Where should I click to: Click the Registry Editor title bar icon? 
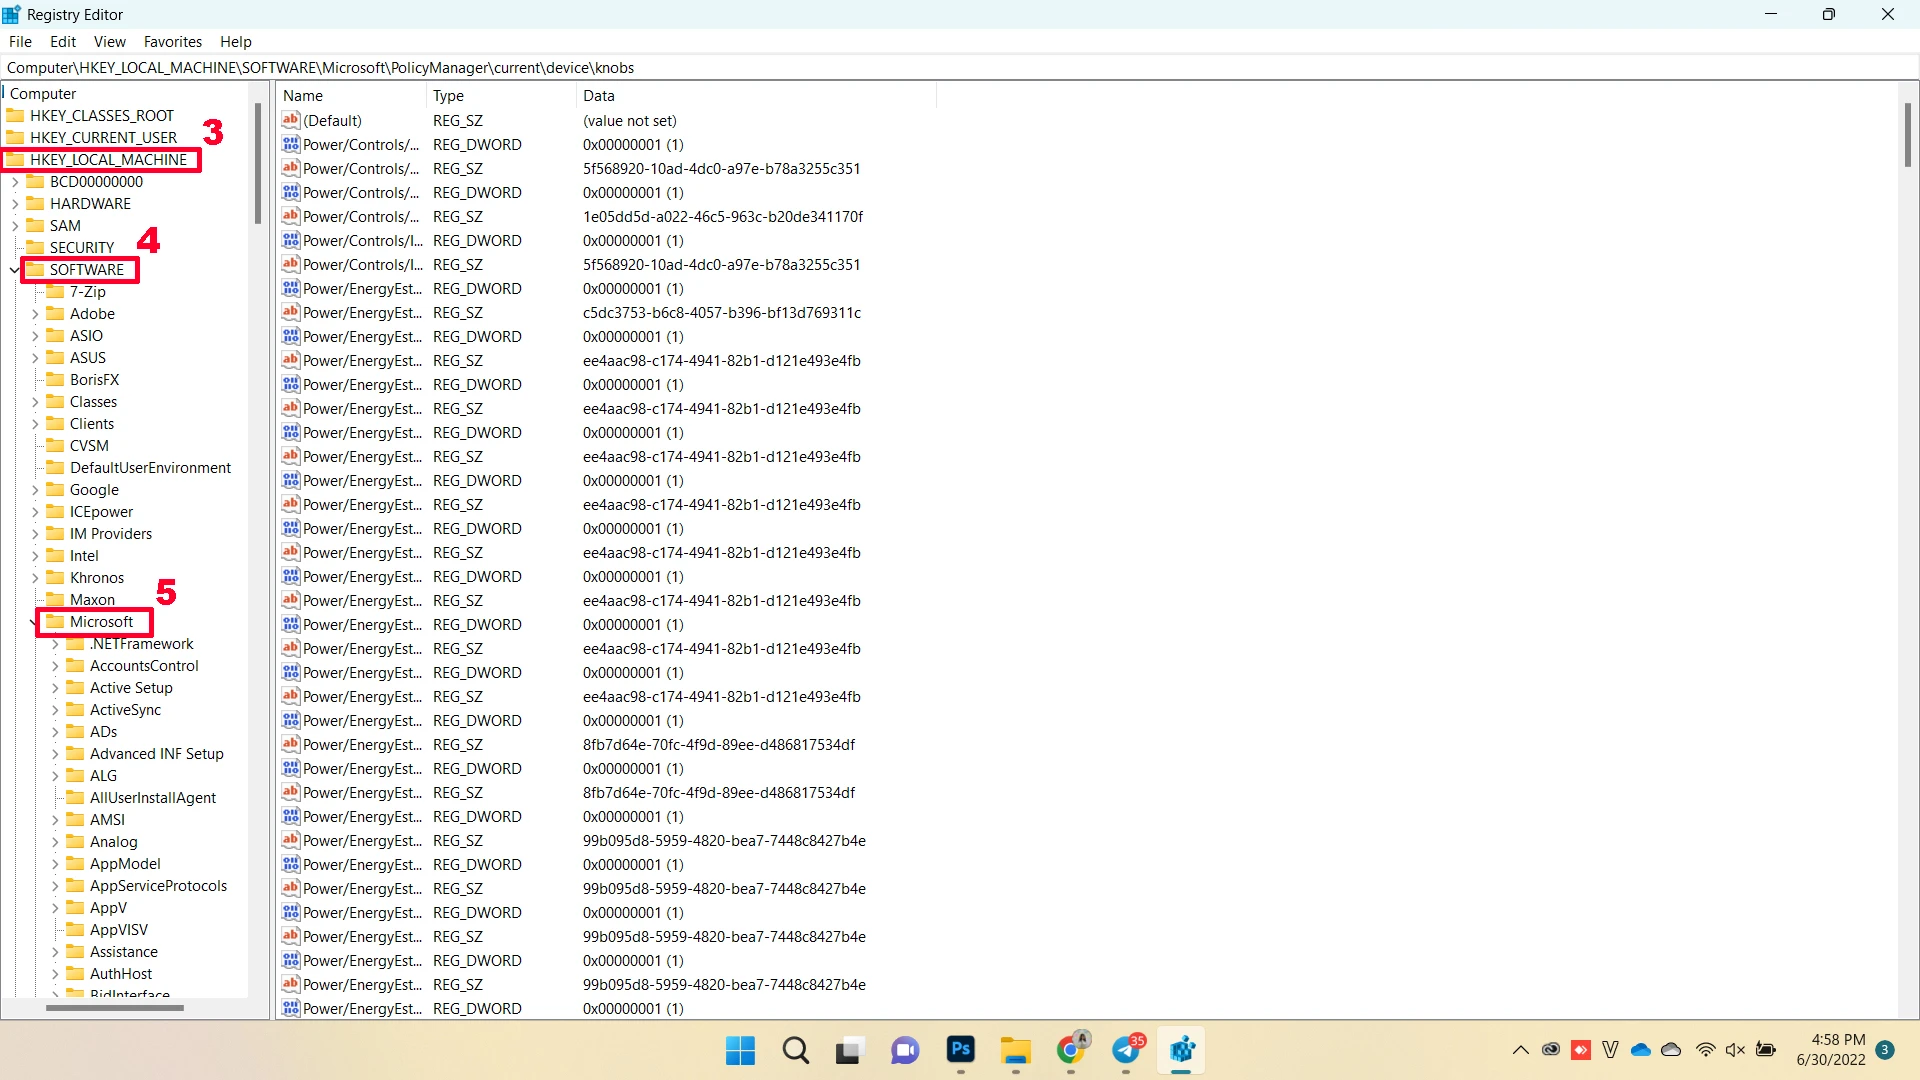coord(12,14)
